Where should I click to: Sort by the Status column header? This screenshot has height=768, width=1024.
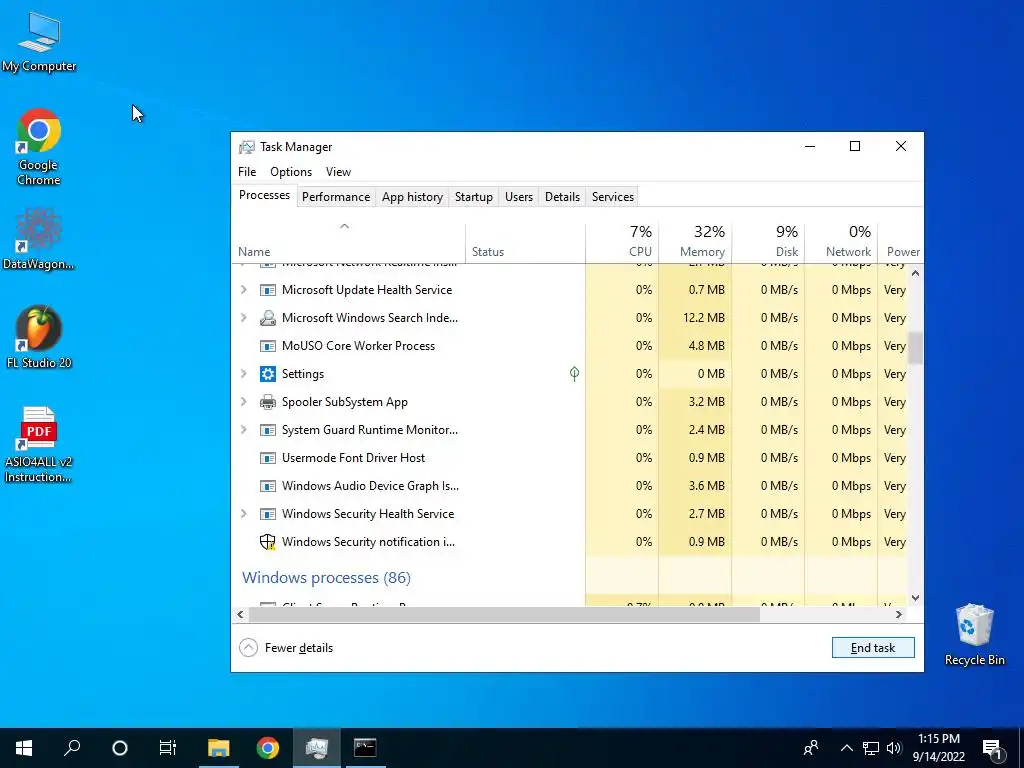pos(525,243)
